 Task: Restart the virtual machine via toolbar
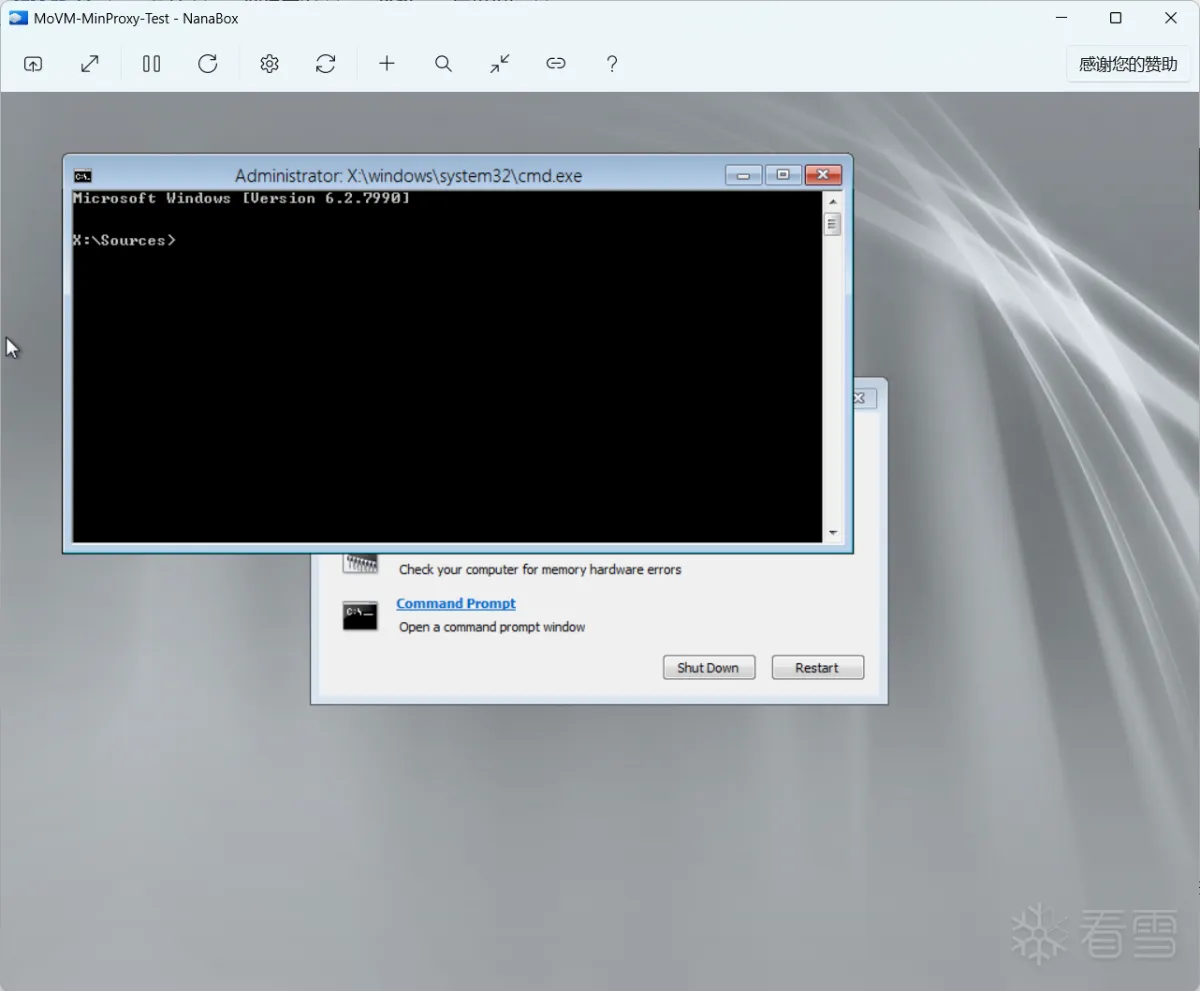[x=208, y=63]
